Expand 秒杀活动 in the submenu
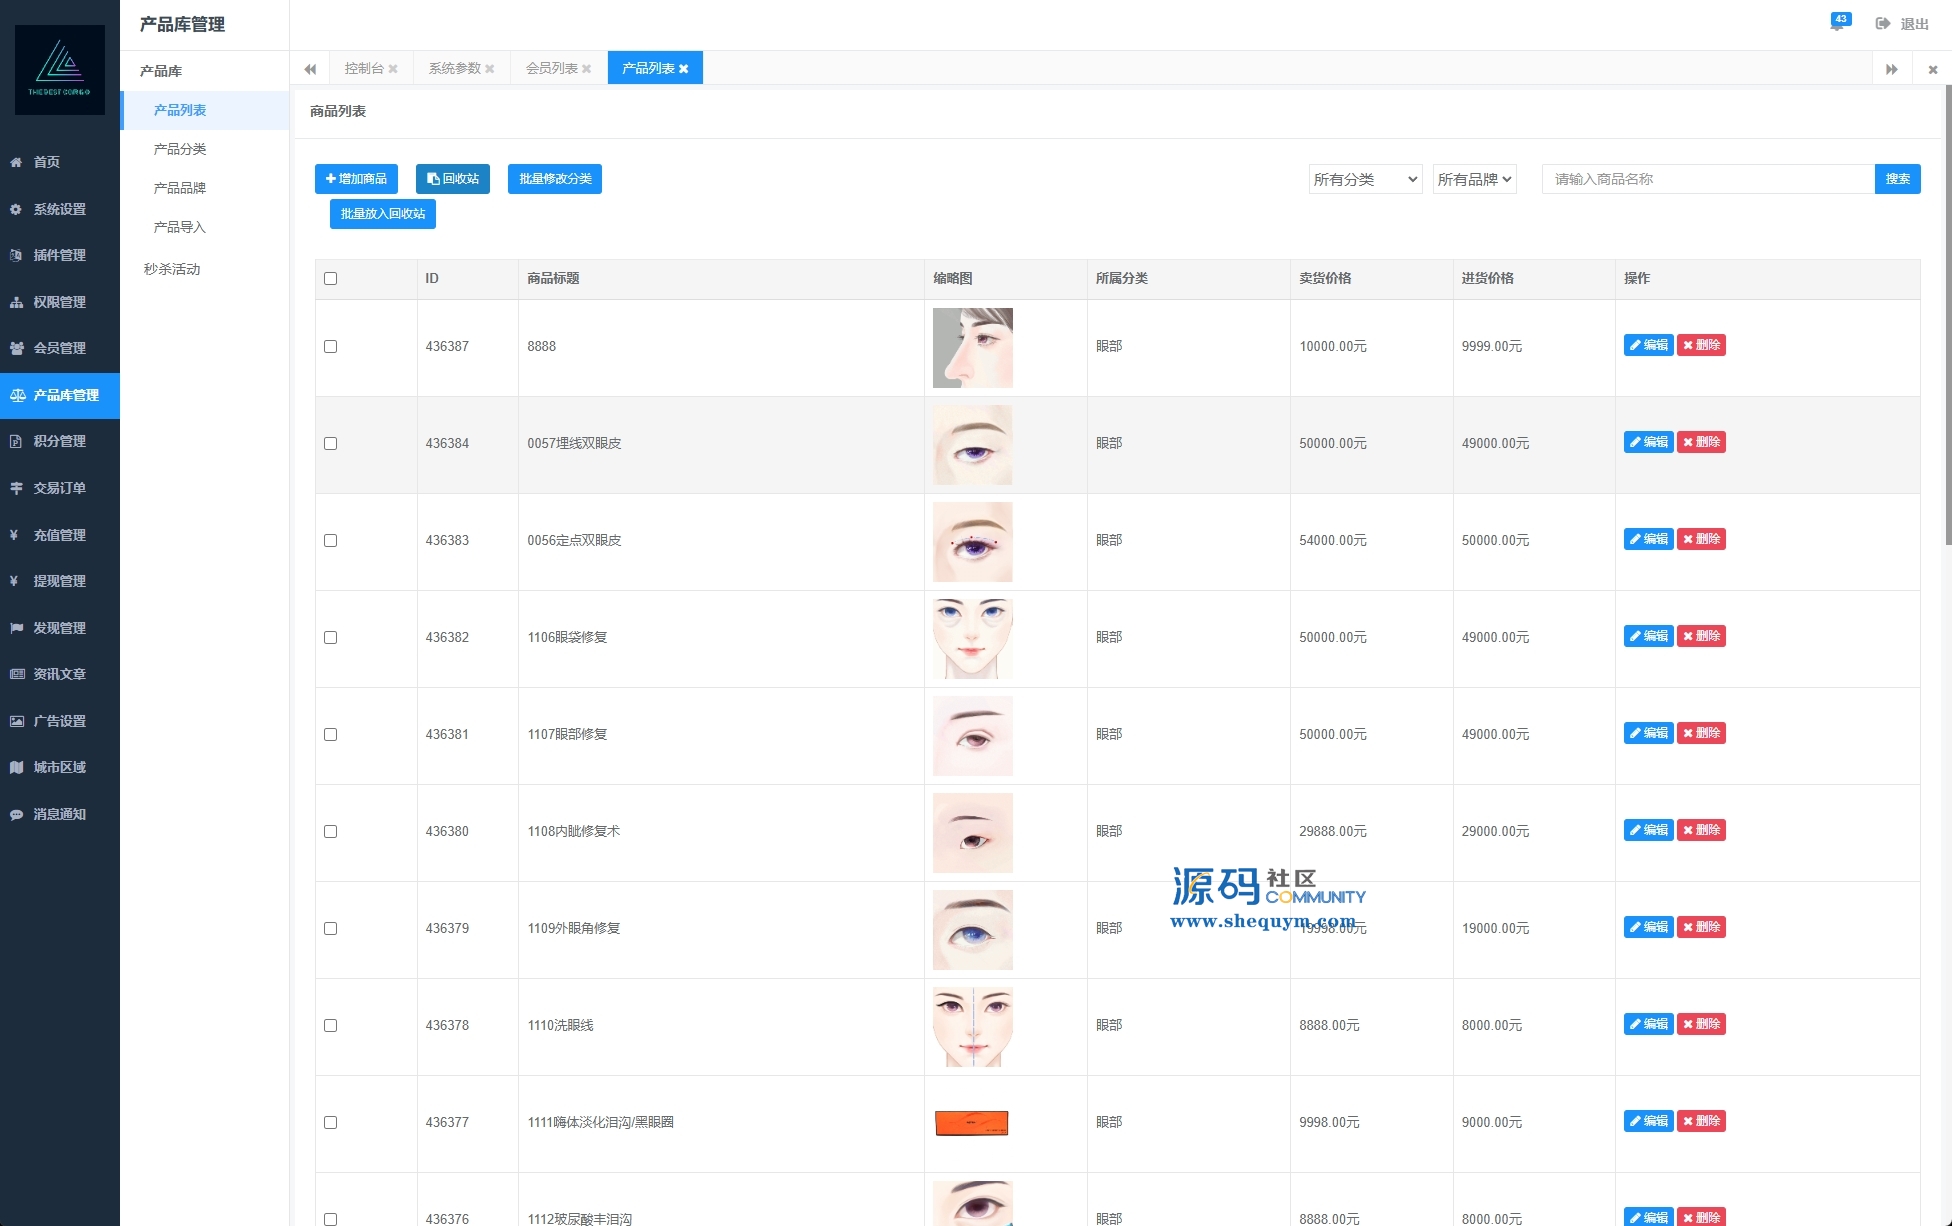Screen dimensions: 1952x1226 tap(172, 269)
